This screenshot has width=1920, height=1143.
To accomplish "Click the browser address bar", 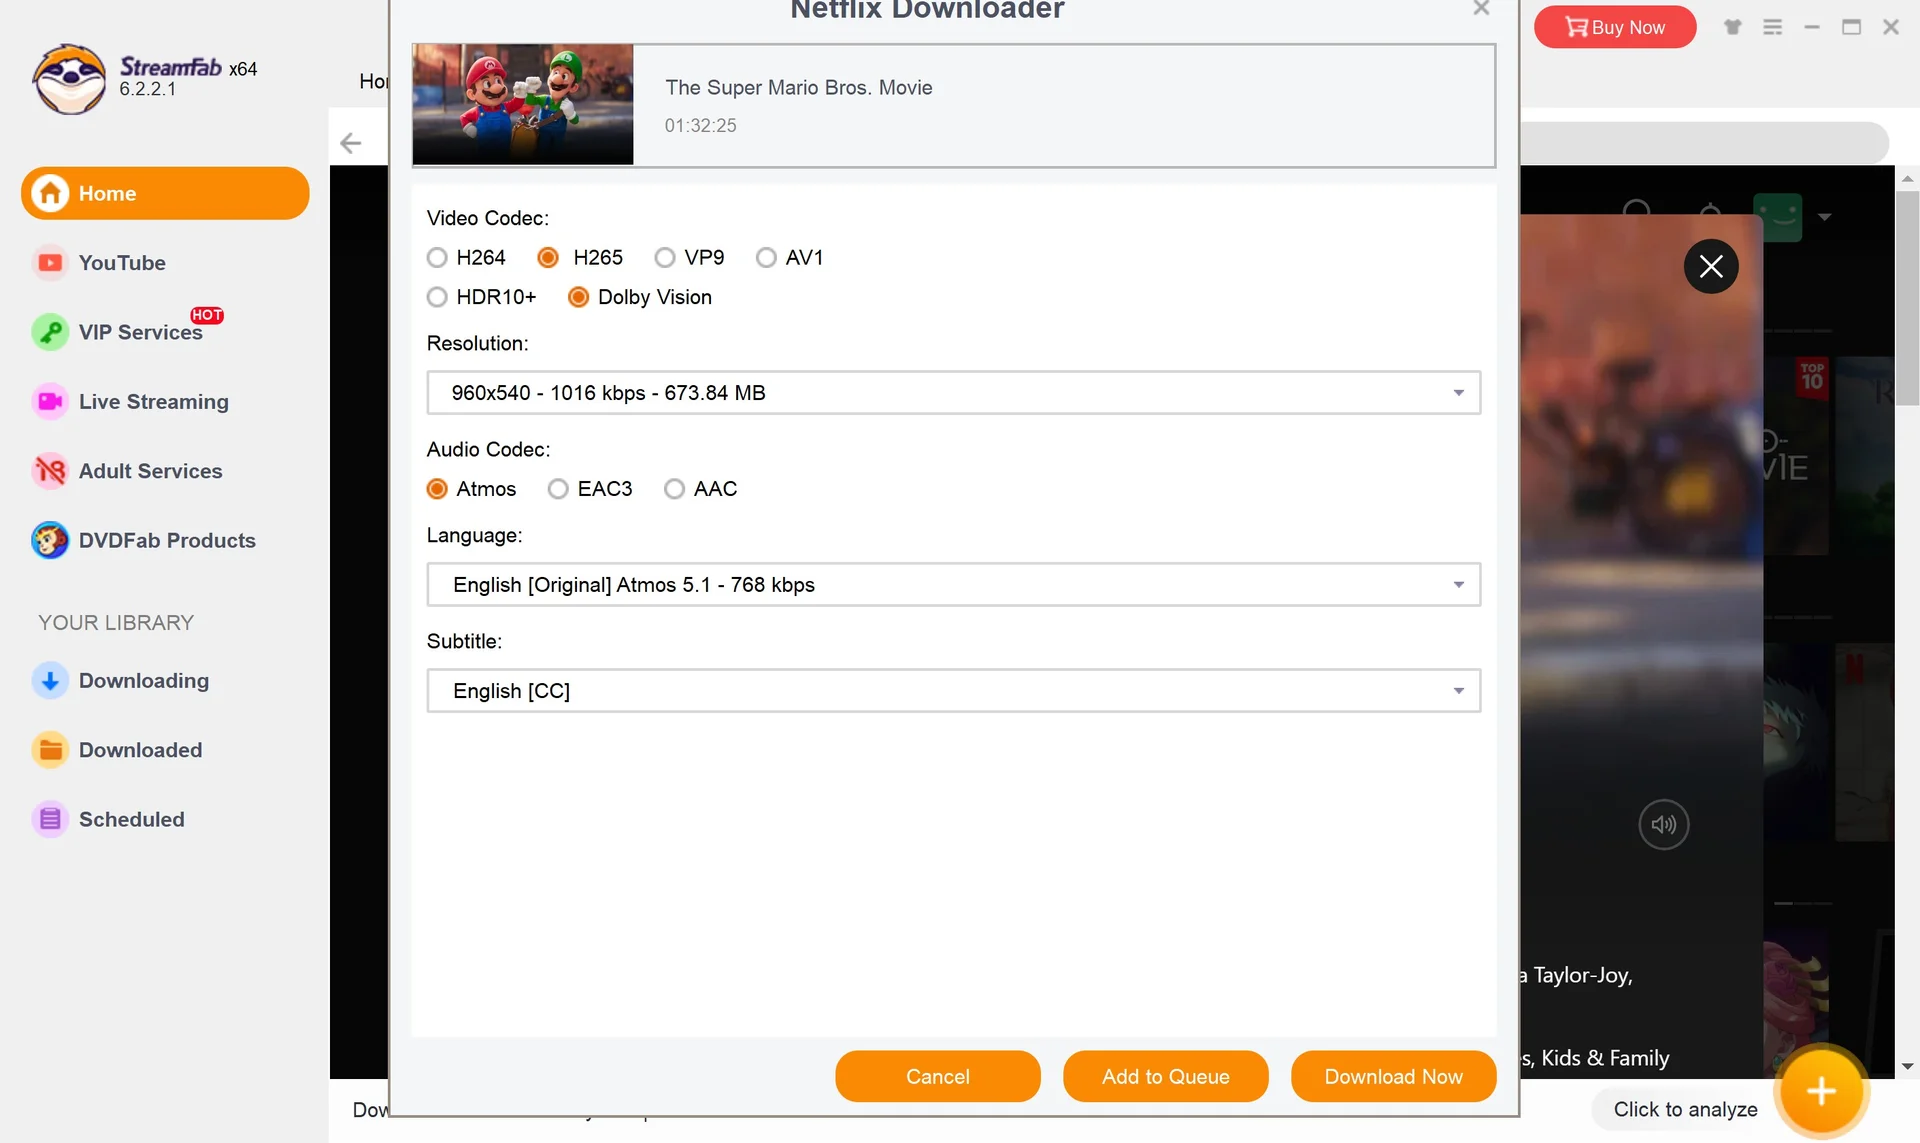I will coord(1704,143).
